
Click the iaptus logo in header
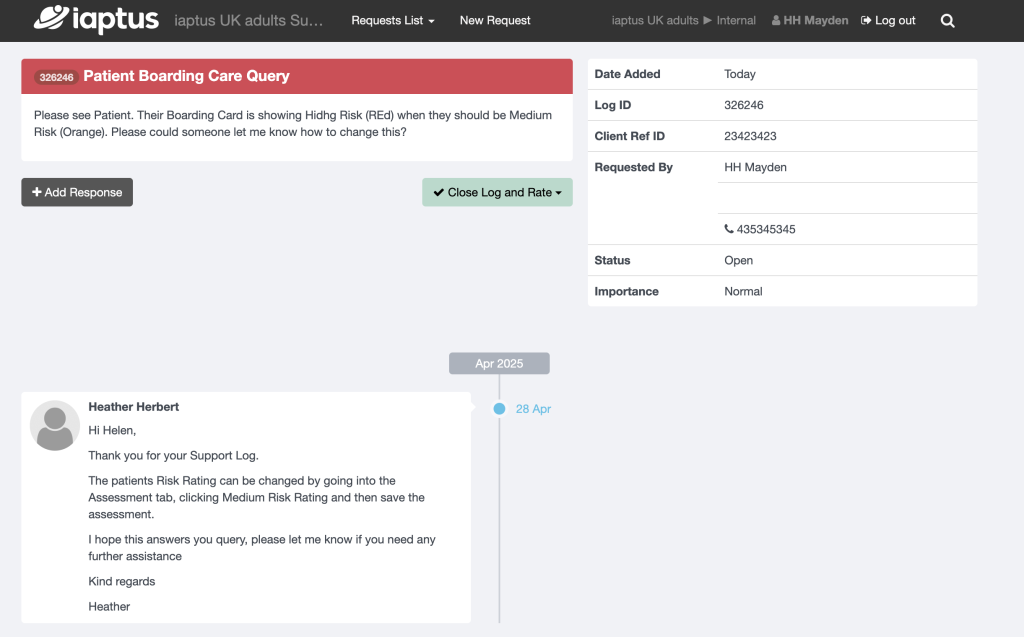[x=96, y=20]
